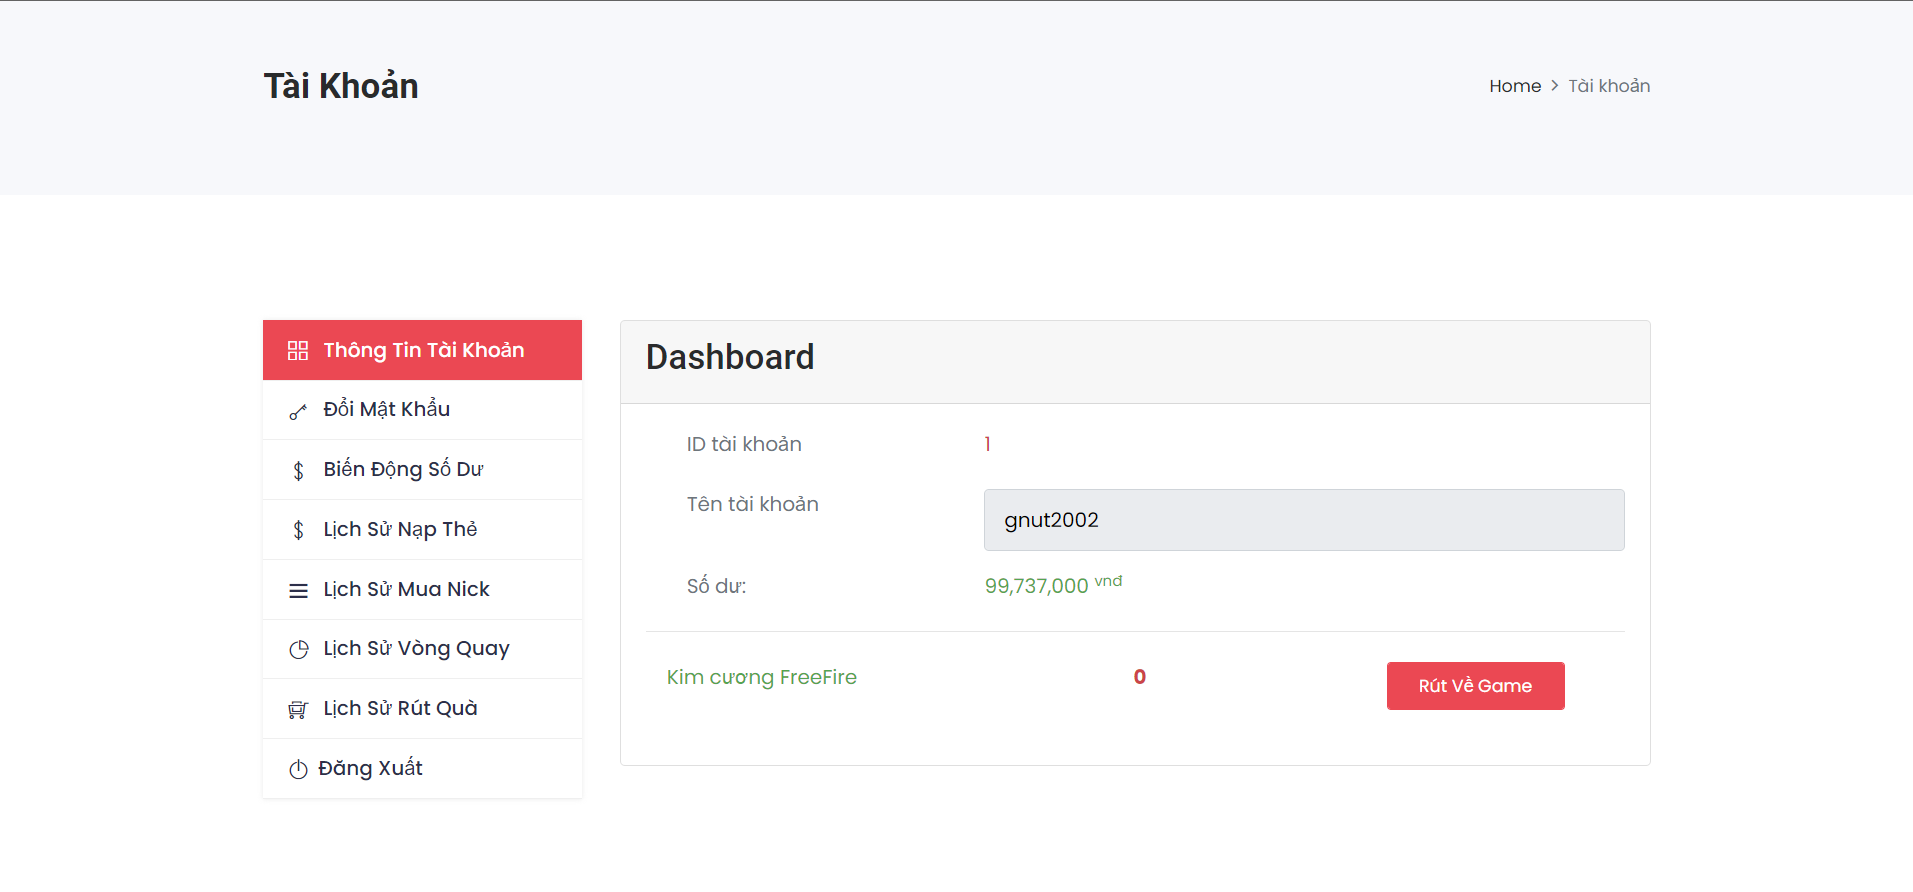The height and width of the screenshot is (892, 1913).
Task: Click the FreeFire diamond count 0
Action: [1139, 677]
